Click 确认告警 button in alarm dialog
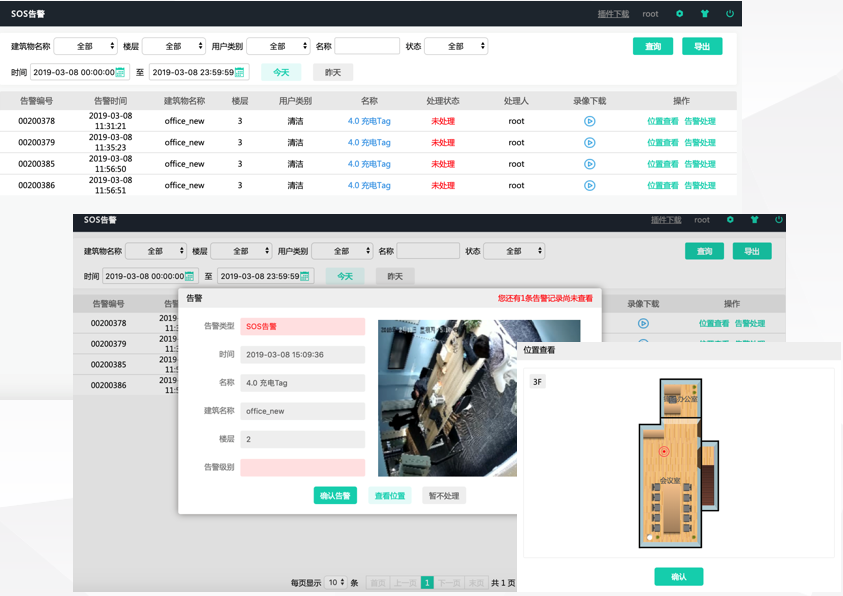Image resolution: width=843 pixels, height=596 pixels. point(335,496)
